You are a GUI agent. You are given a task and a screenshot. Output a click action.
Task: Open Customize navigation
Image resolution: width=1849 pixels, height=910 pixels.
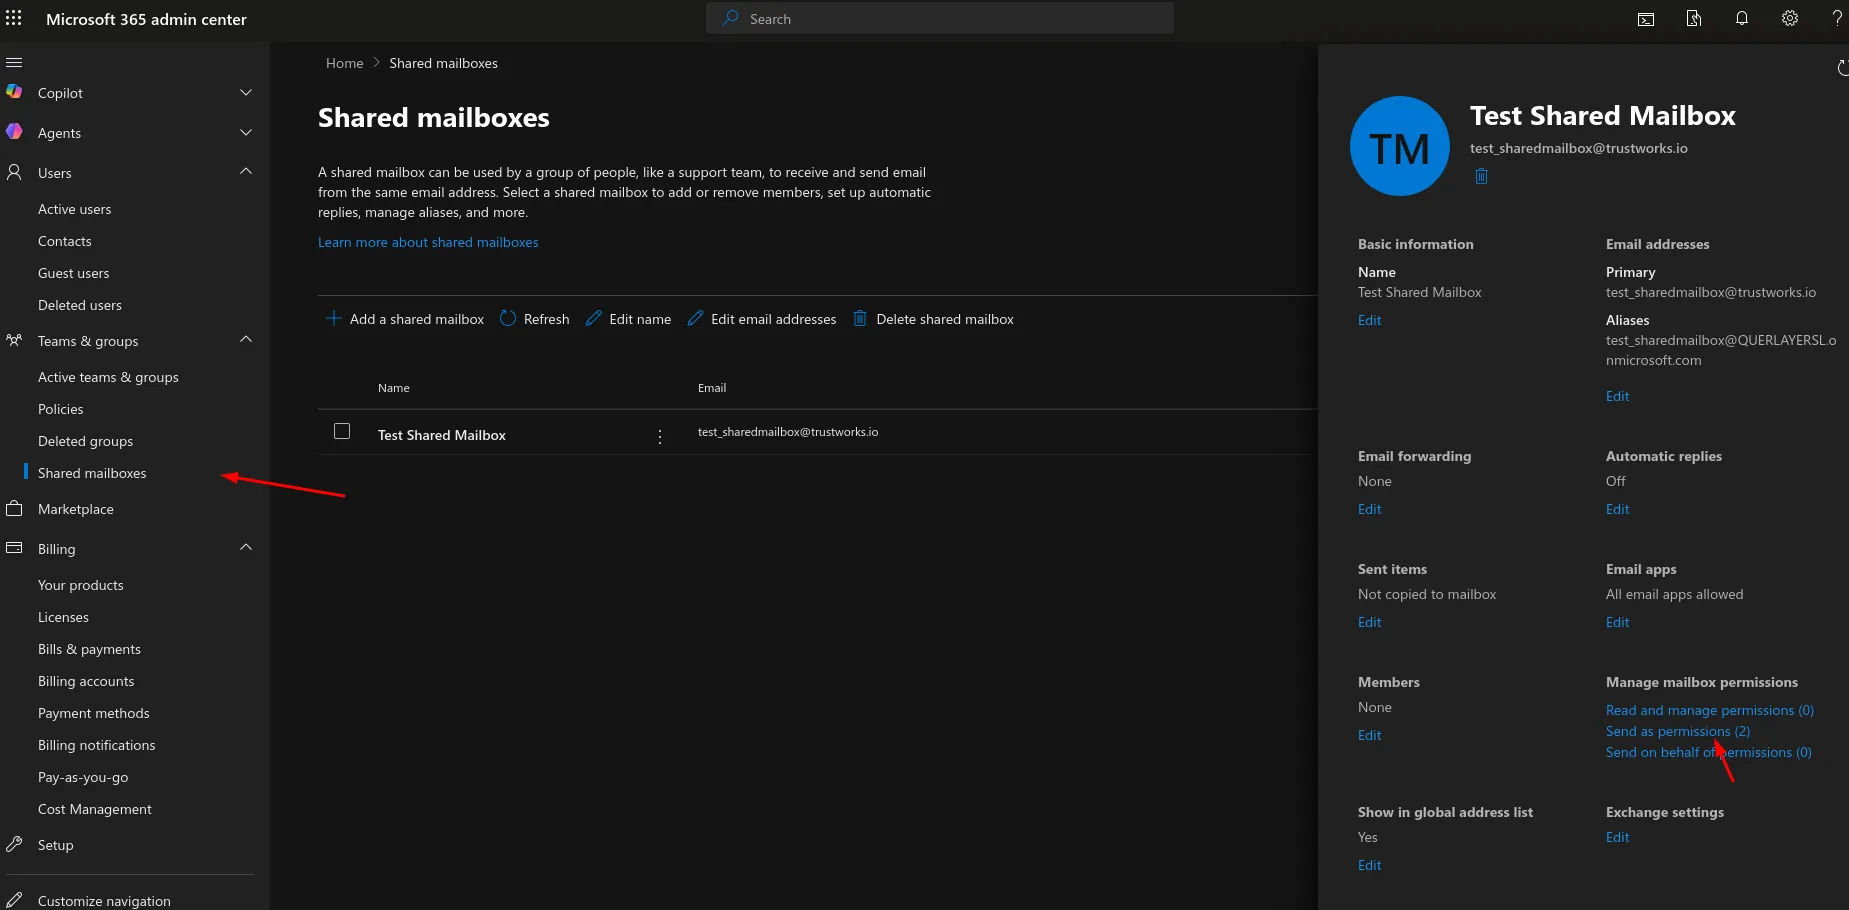pyautogui.click(x=104, y=901)
